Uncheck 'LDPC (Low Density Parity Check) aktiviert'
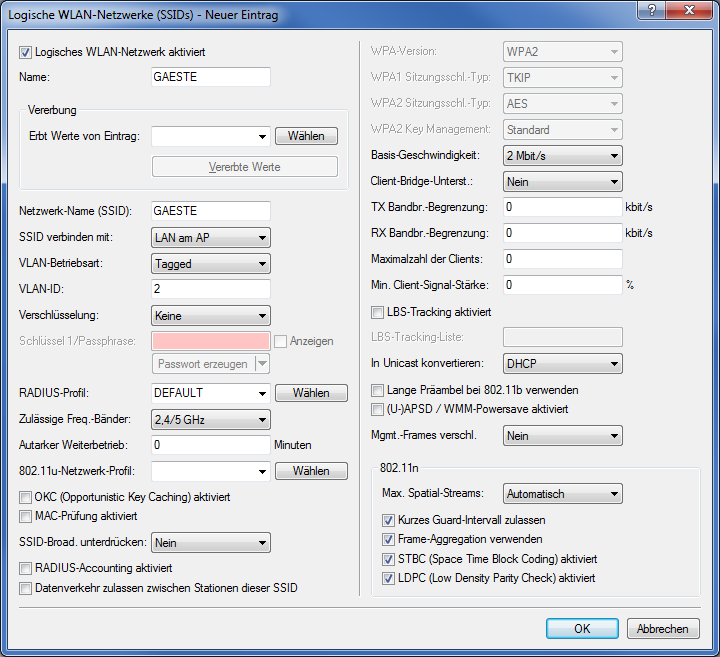Screen dimensions: 720x657 pos(389,578)
